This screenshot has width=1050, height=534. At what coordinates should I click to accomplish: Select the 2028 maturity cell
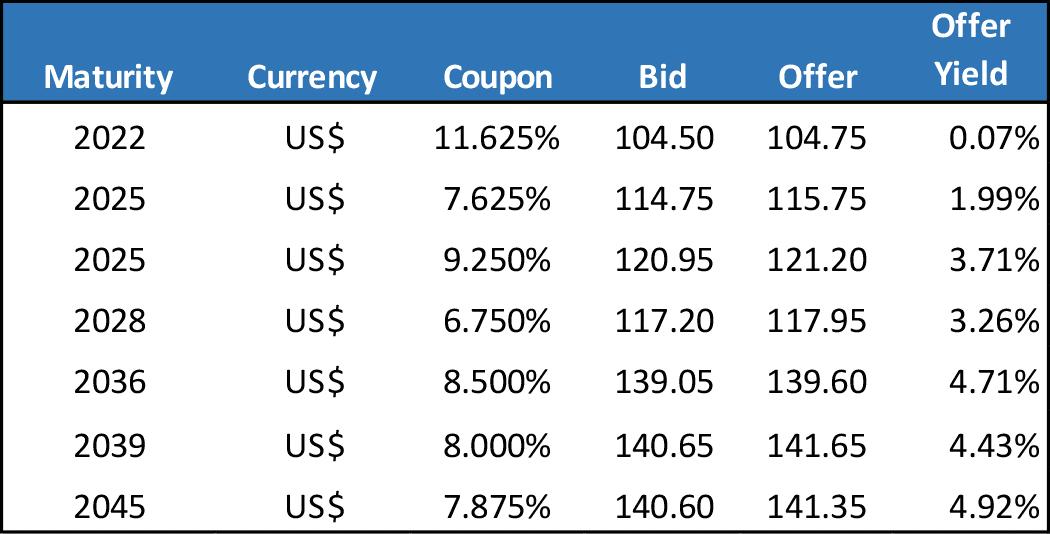point(109,322)
